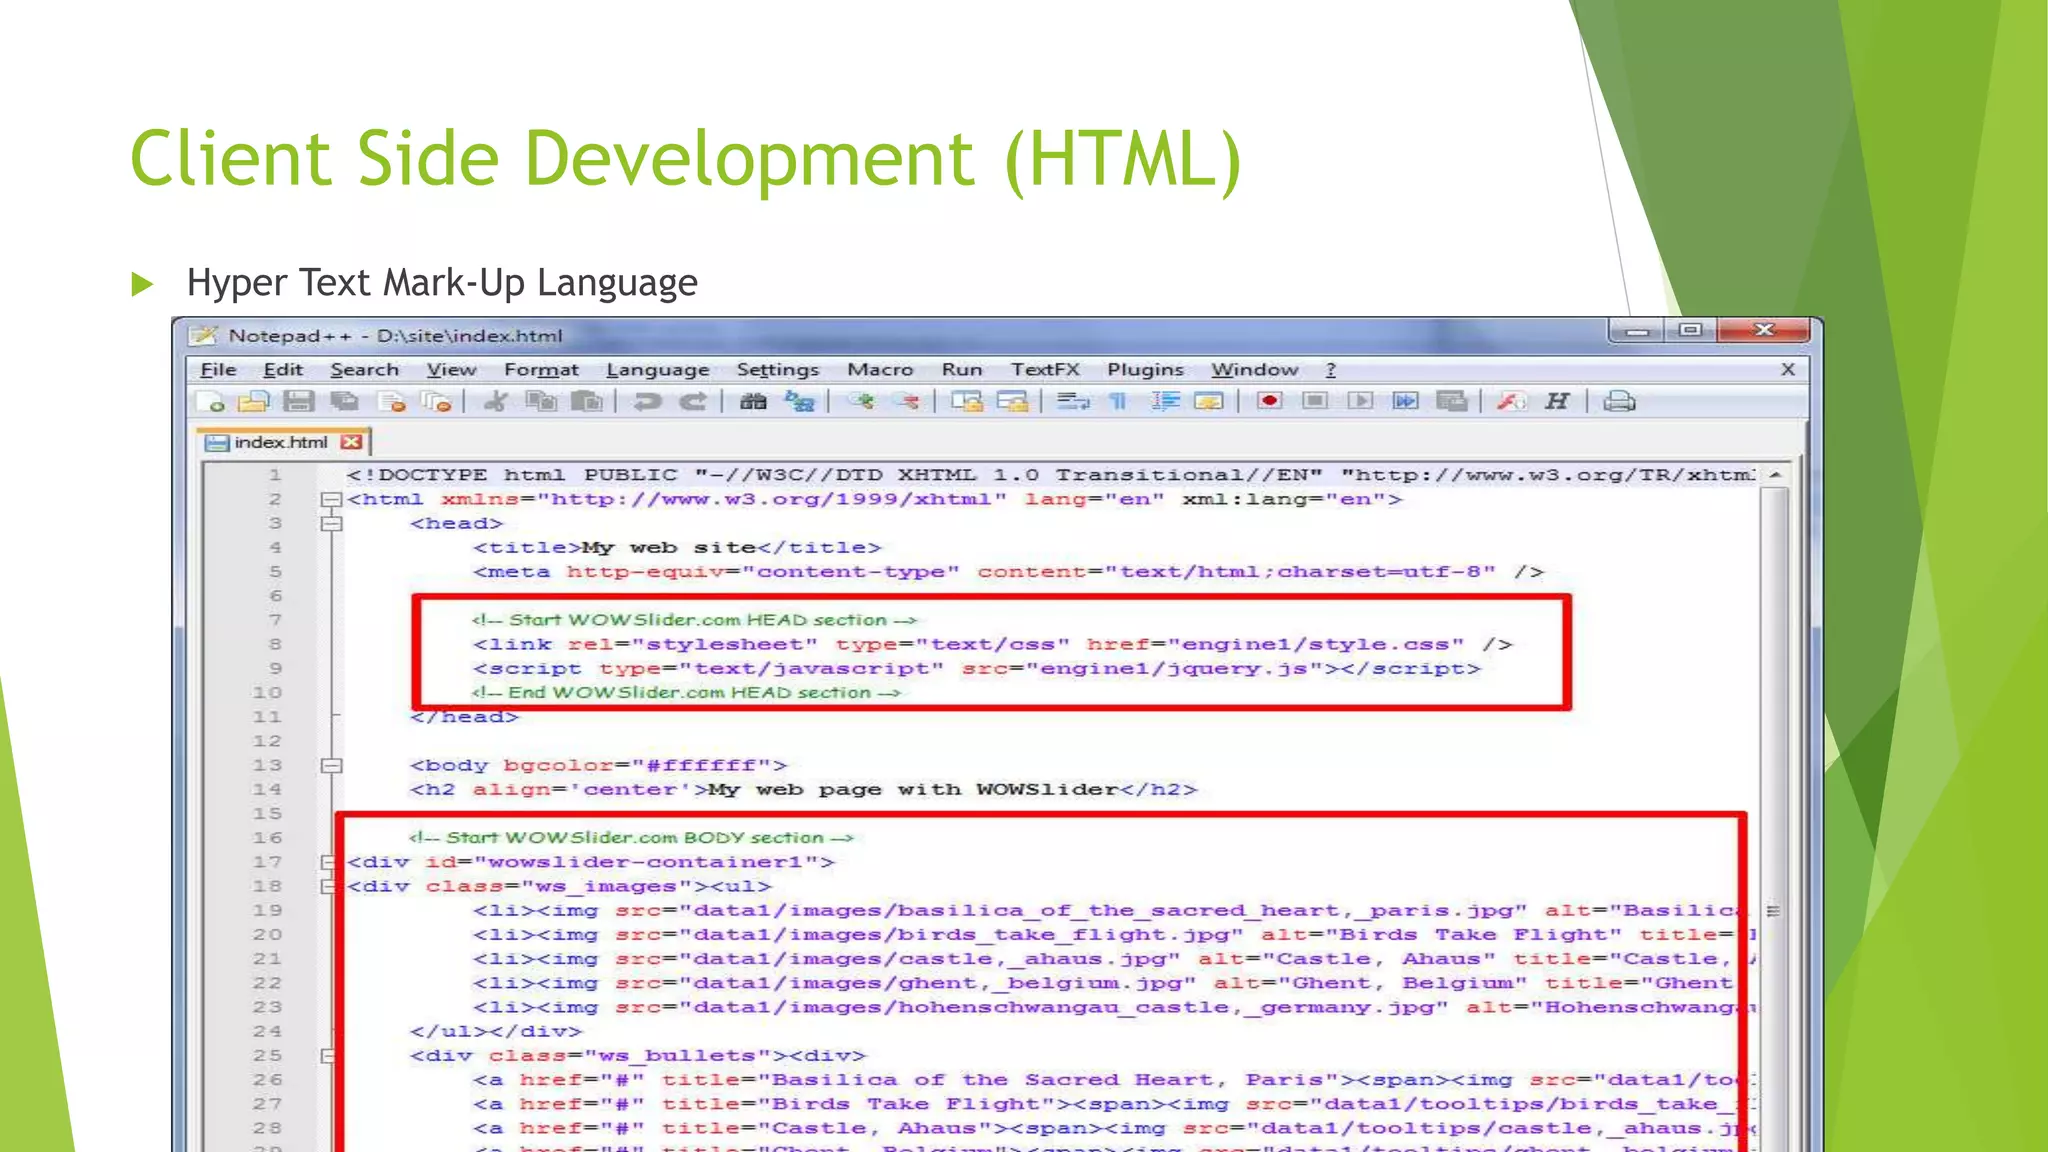Viewport: 2048px width, 1152px height.
Task: Create a new document with the New icon
Action: click(211, 402)
